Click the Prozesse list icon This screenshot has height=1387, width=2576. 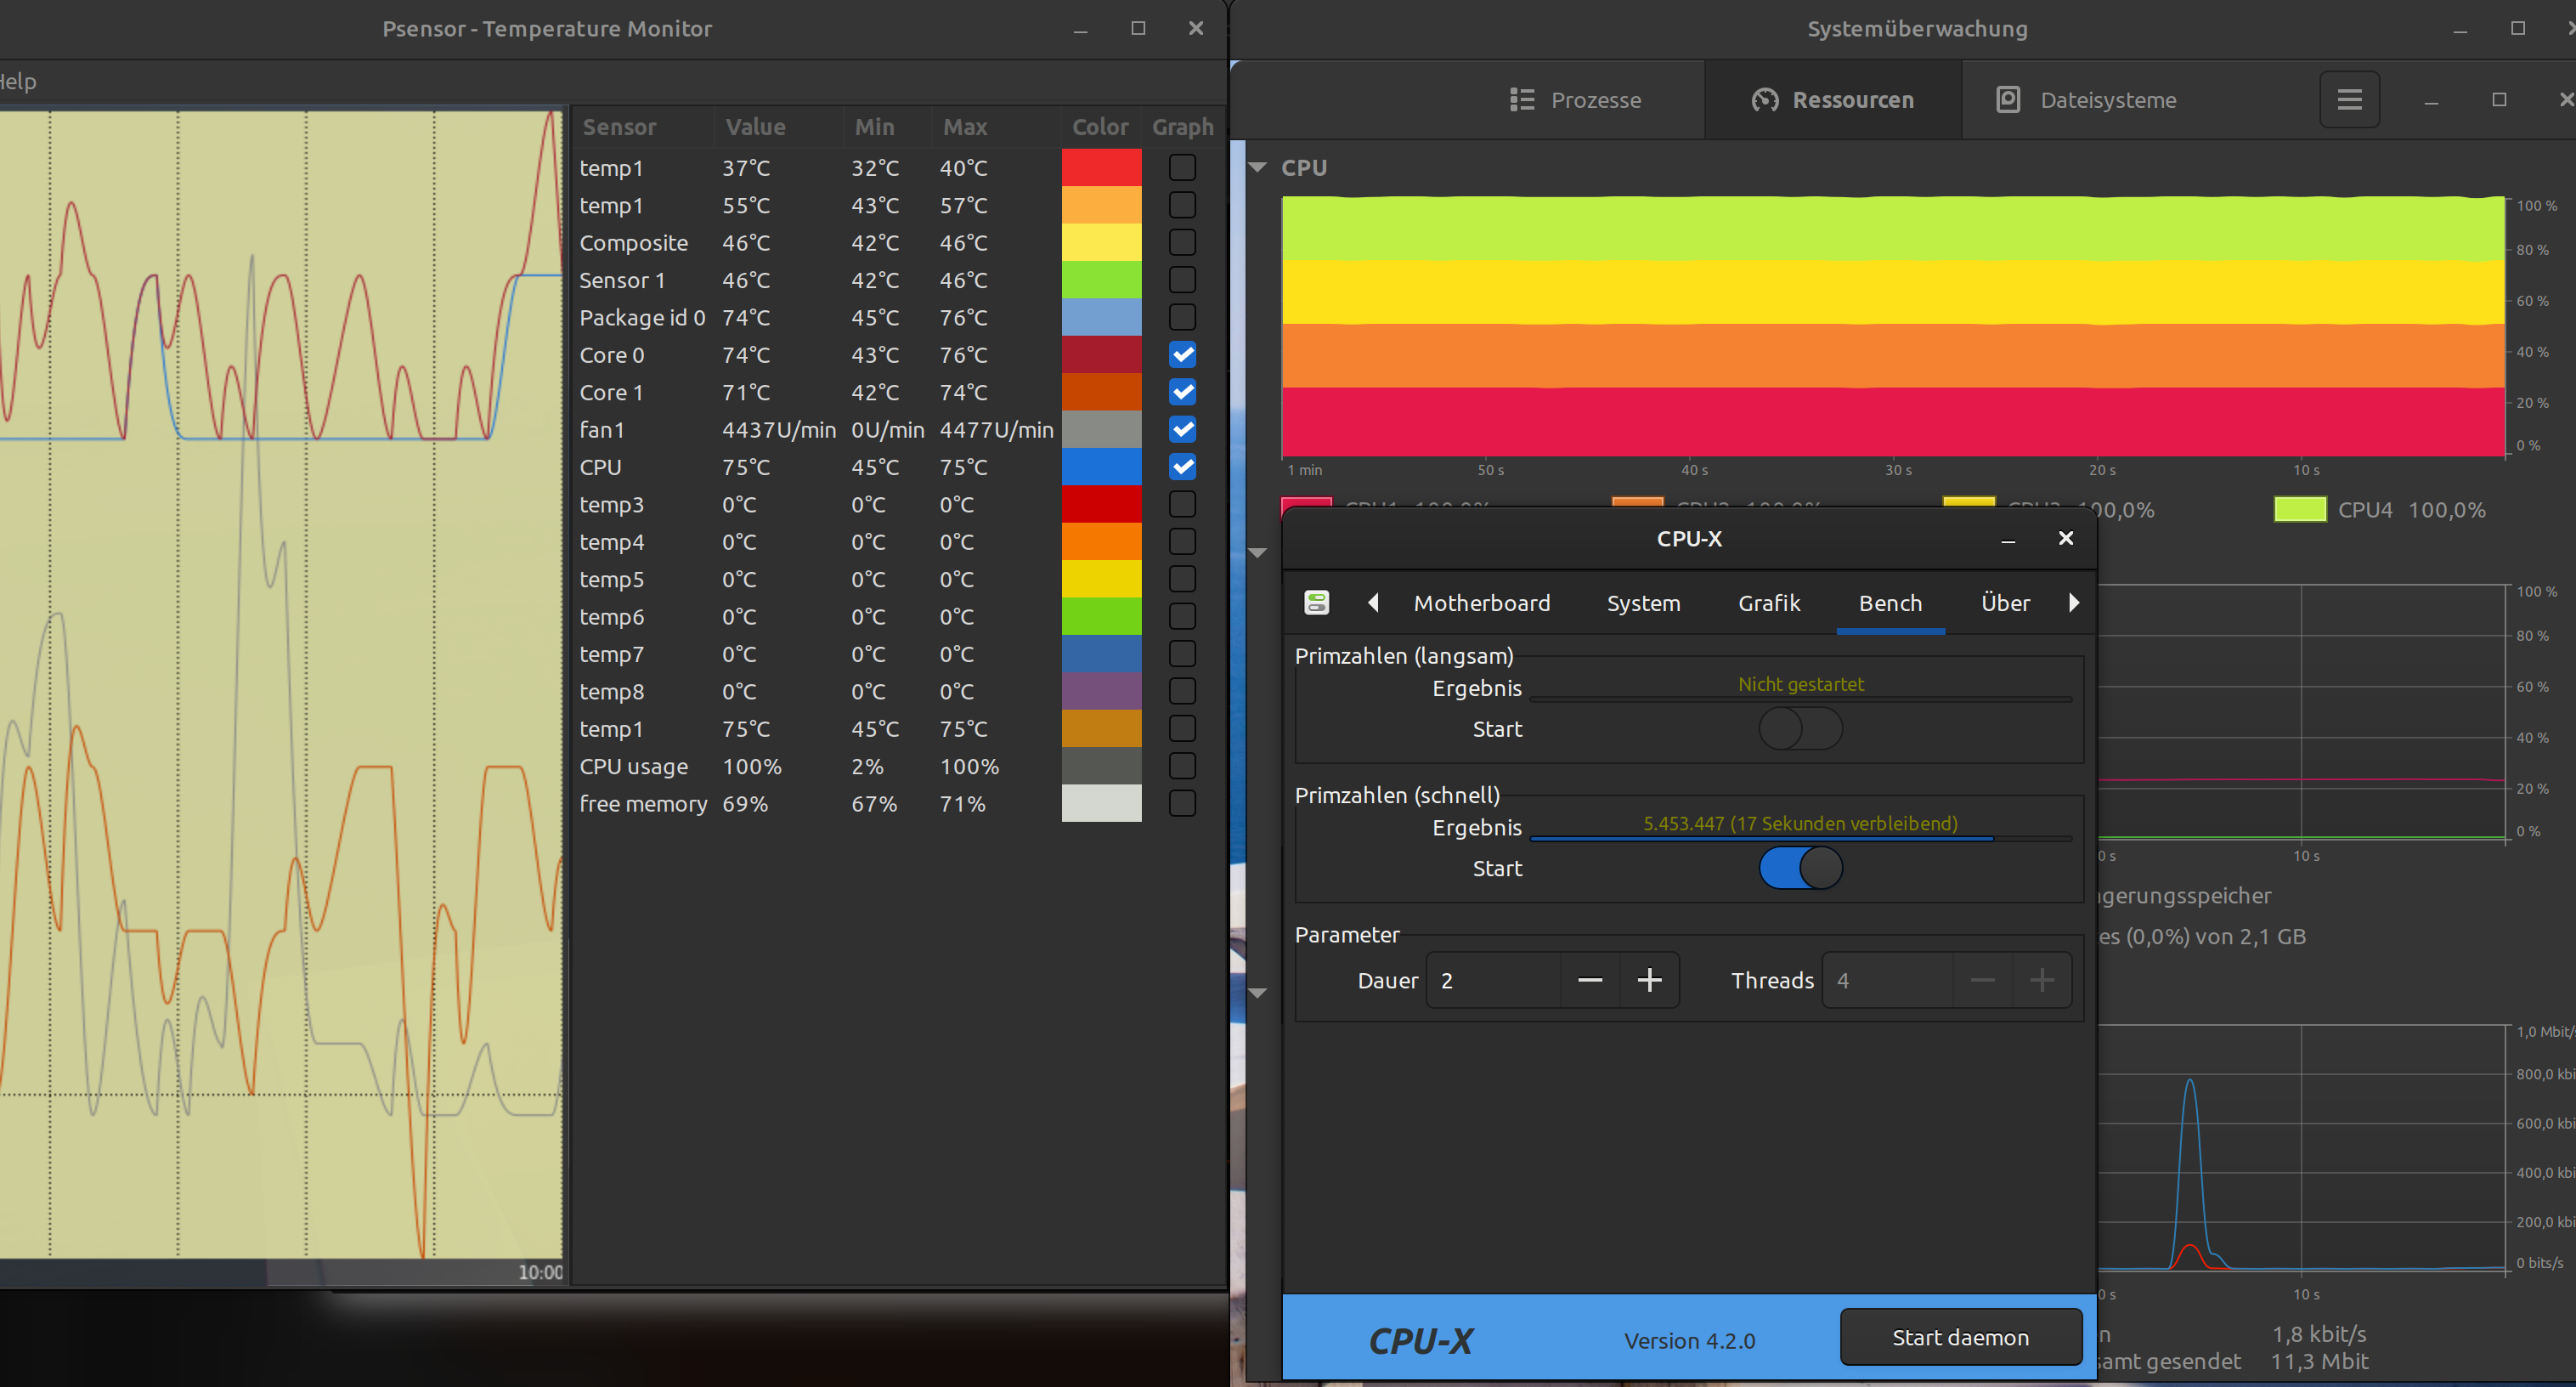click(1521, 100)
